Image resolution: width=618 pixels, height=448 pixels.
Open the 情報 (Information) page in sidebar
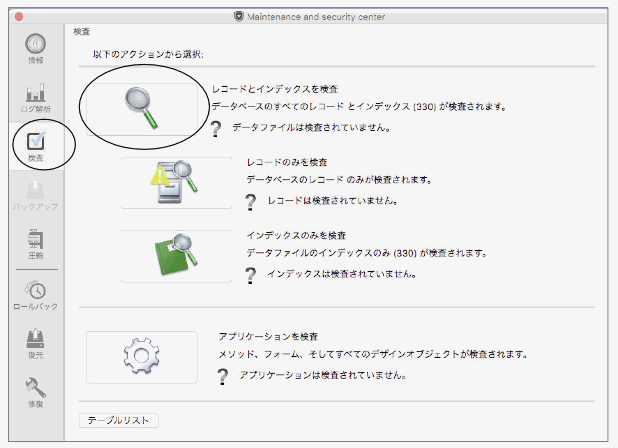[x=36, y=47]
